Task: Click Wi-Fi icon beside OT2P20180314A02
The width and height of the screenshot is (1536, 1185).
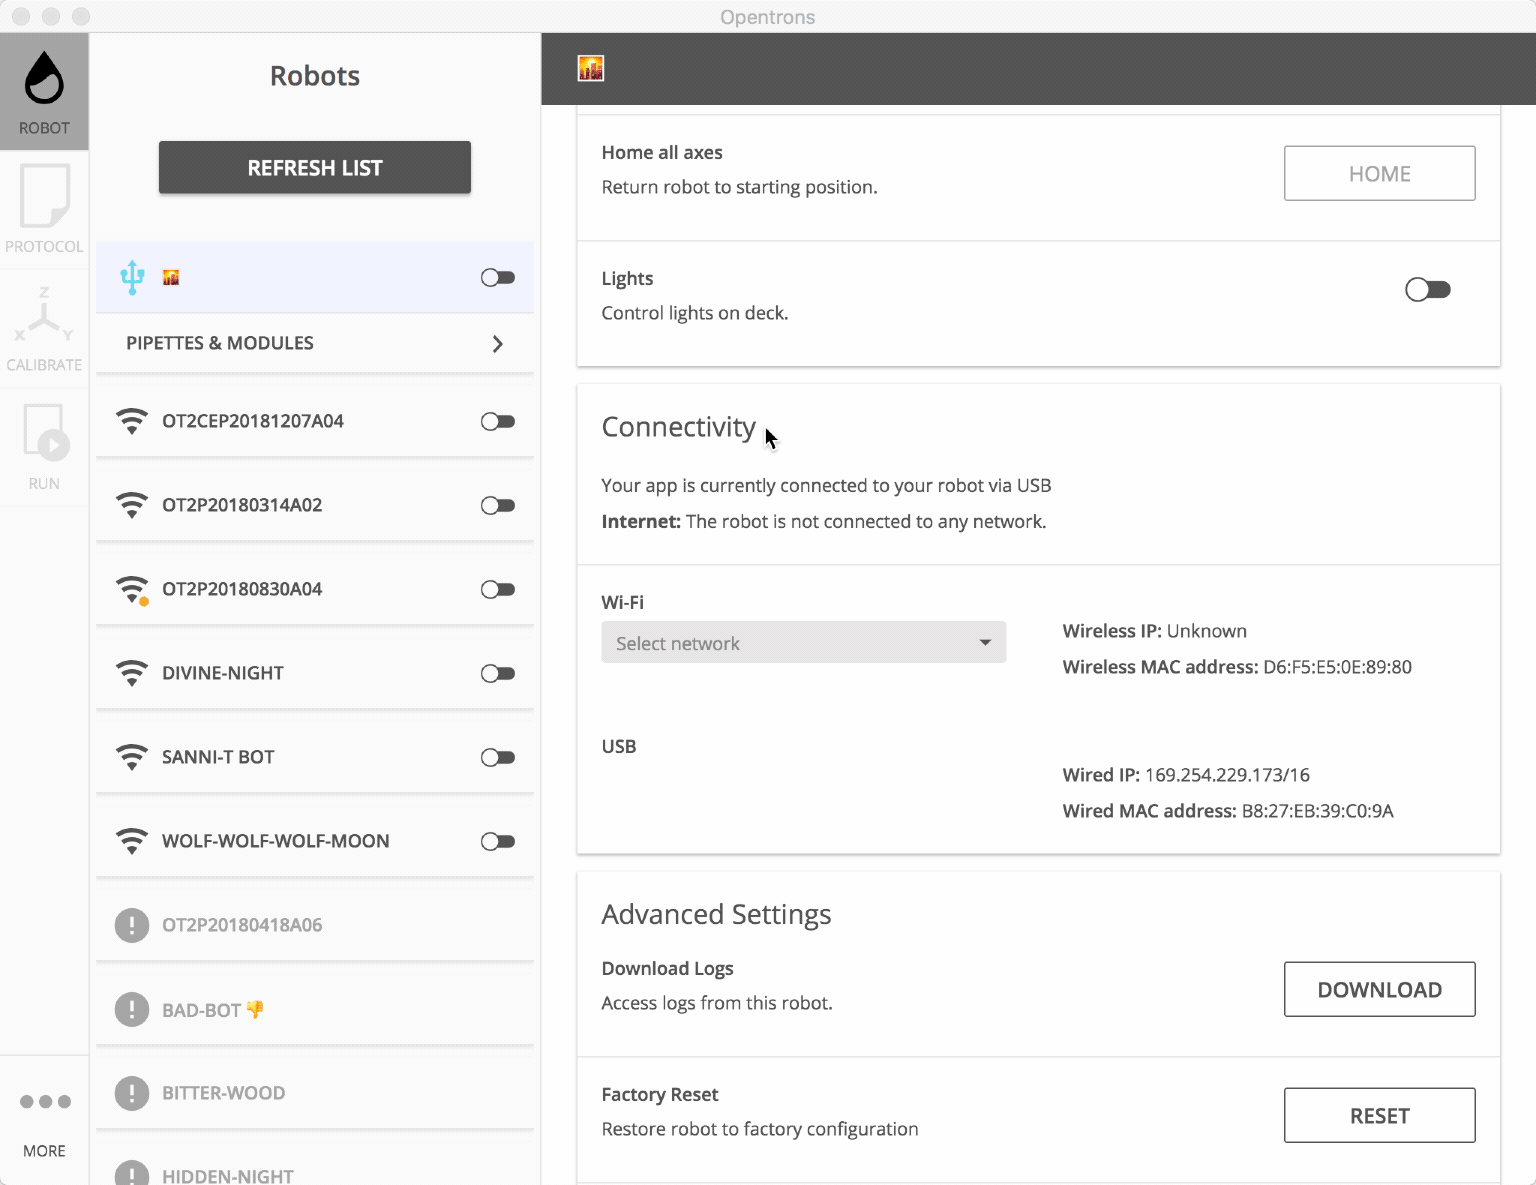Action: pos(131,505)
